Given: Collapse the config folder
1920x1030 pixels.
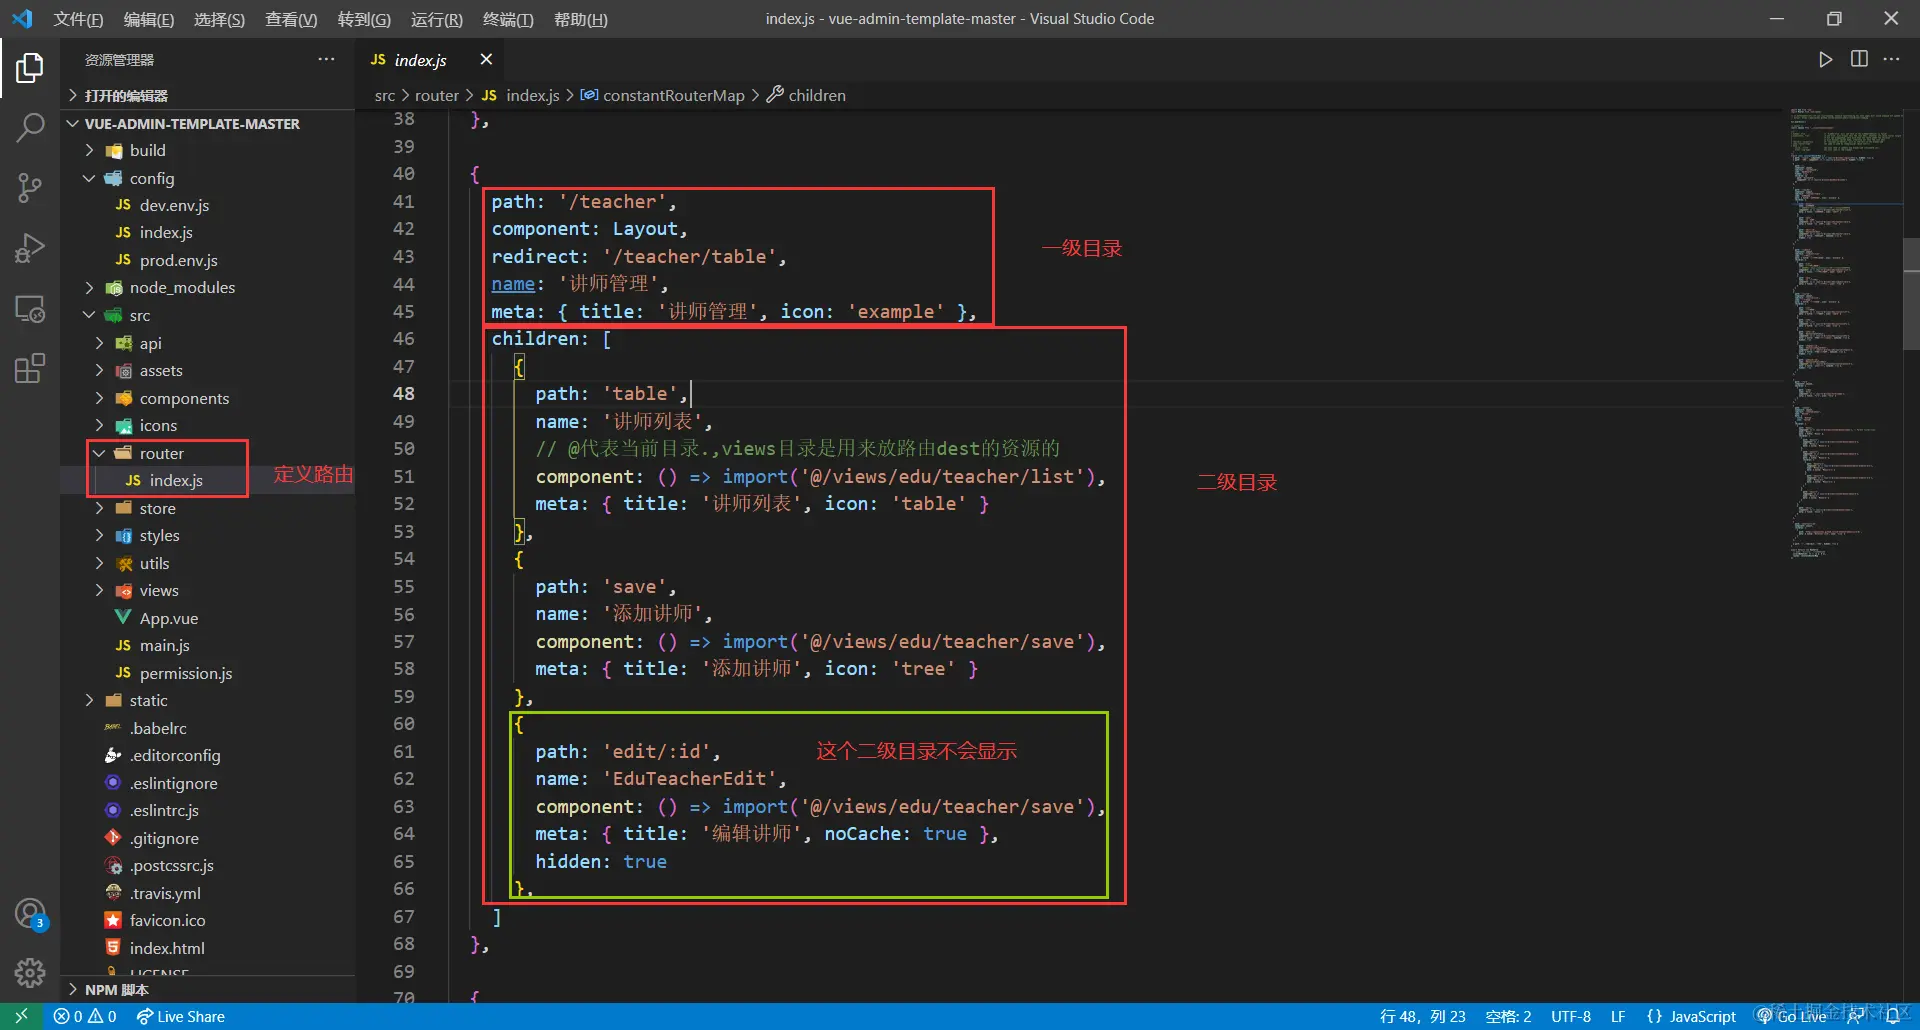Looking at the screenshot, I should tap(207, 178).
